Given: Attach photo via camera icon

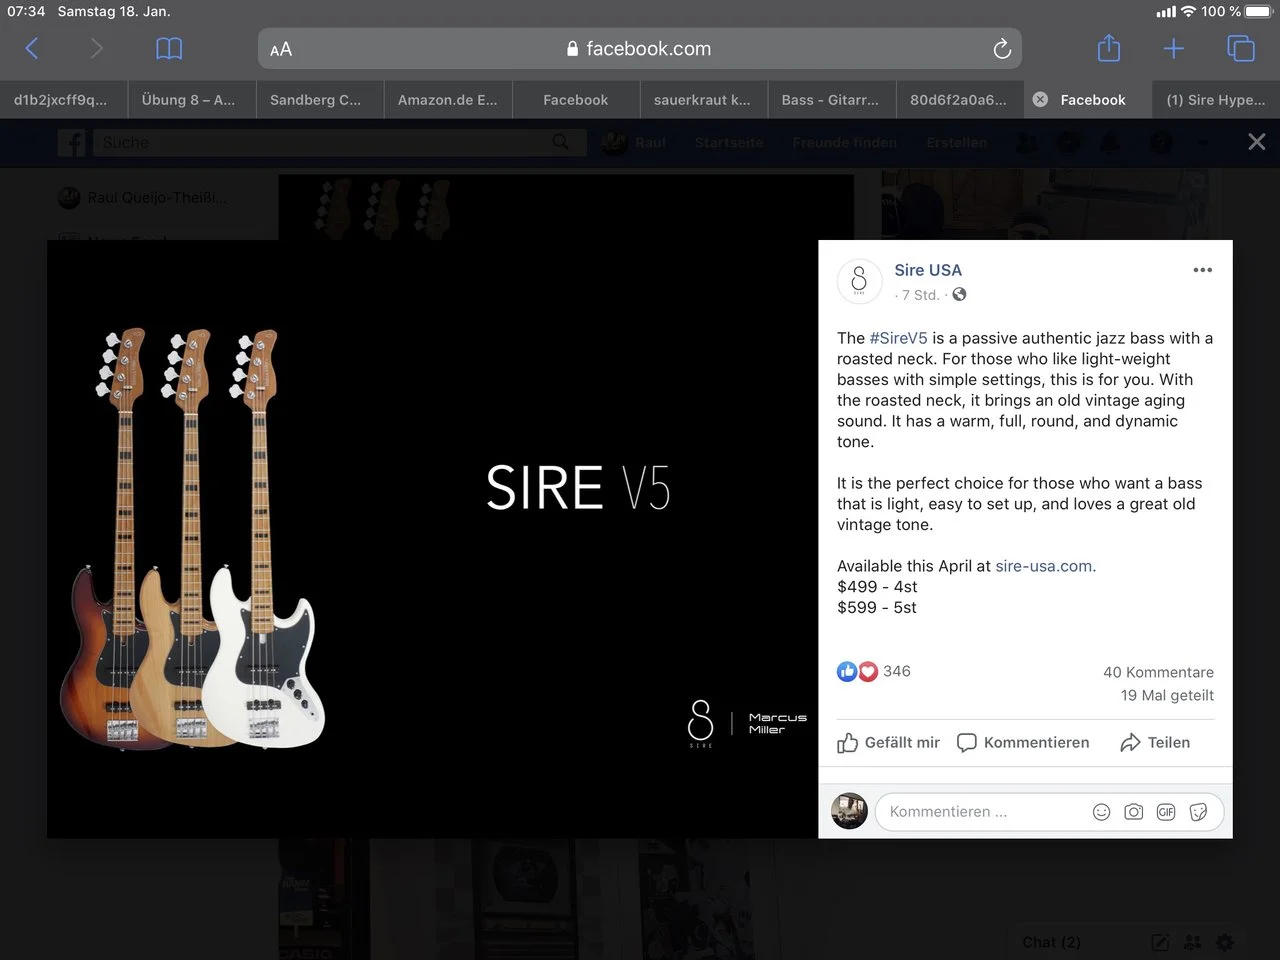Looking at the screenshot, I should coord(1133,812).
